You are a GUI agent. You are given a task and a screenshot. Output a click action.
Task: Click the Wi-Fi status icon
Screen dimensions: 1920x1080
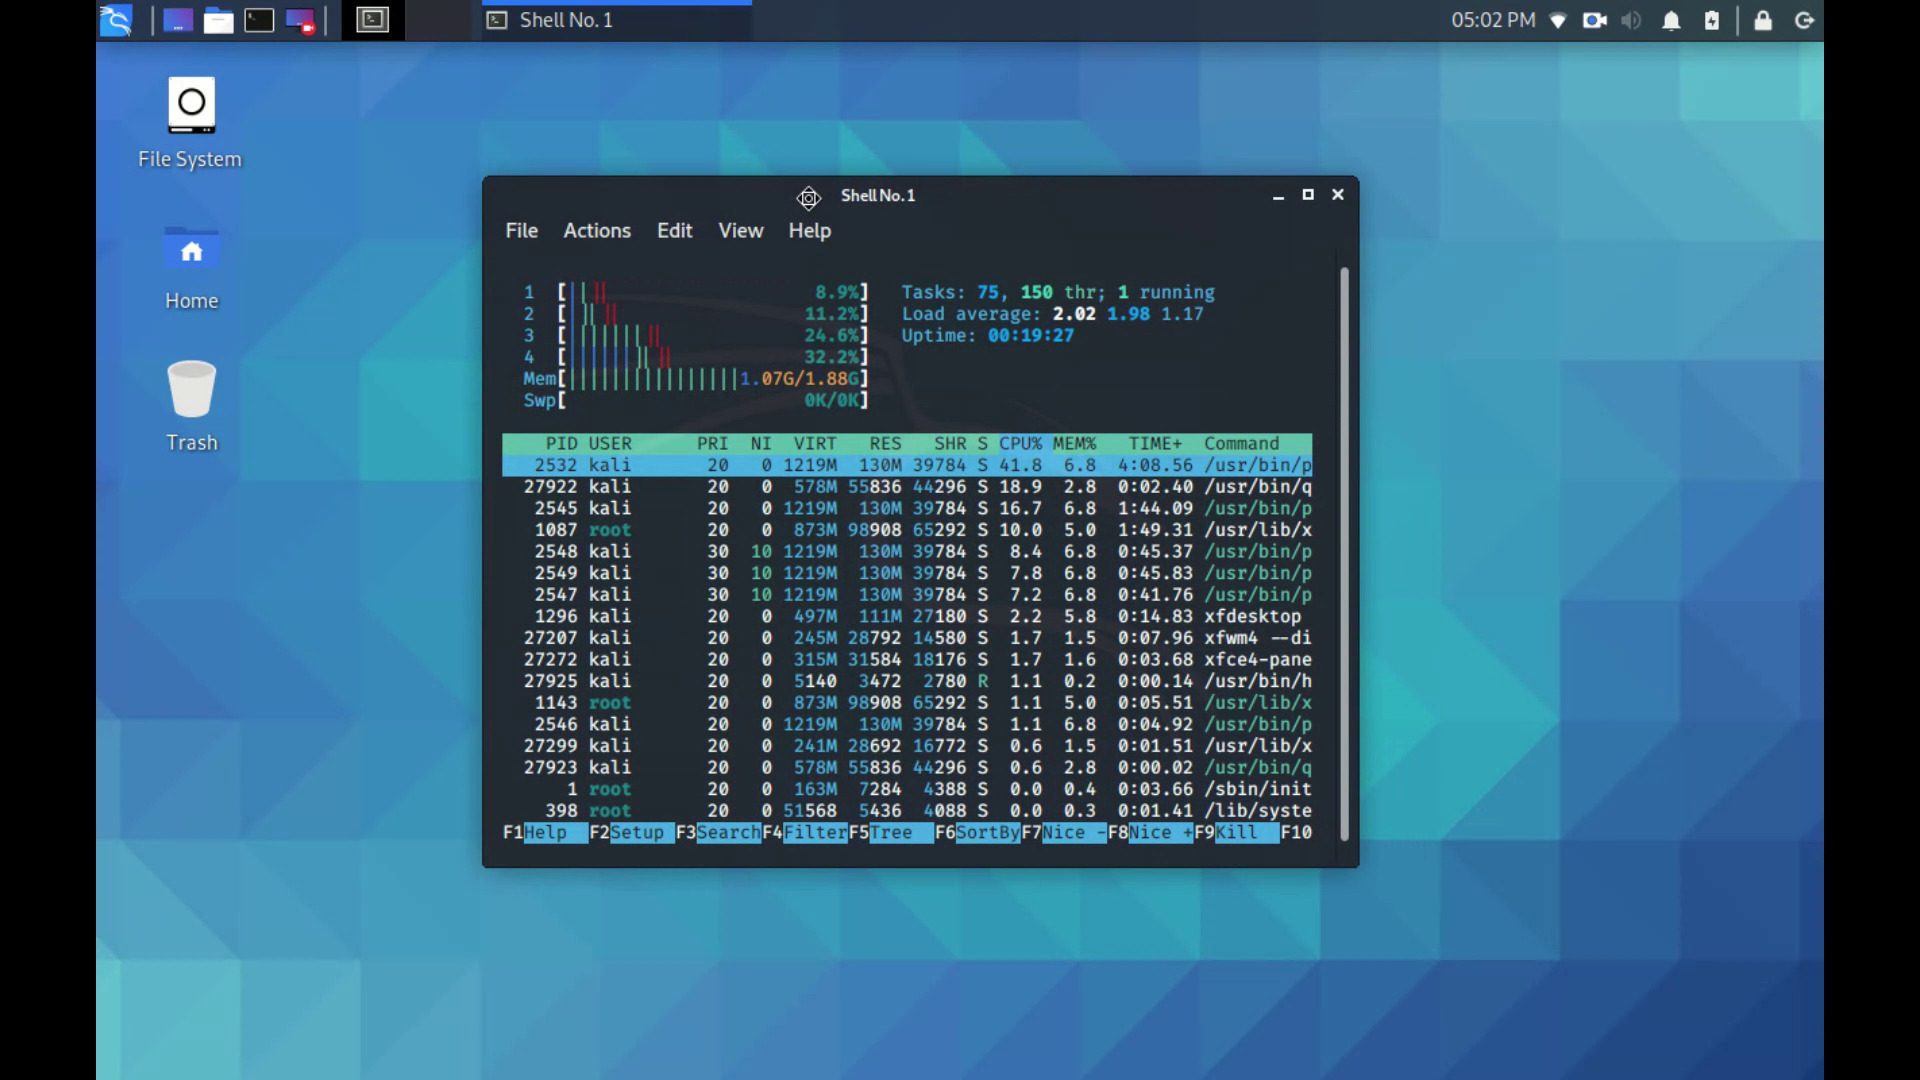1557,20
